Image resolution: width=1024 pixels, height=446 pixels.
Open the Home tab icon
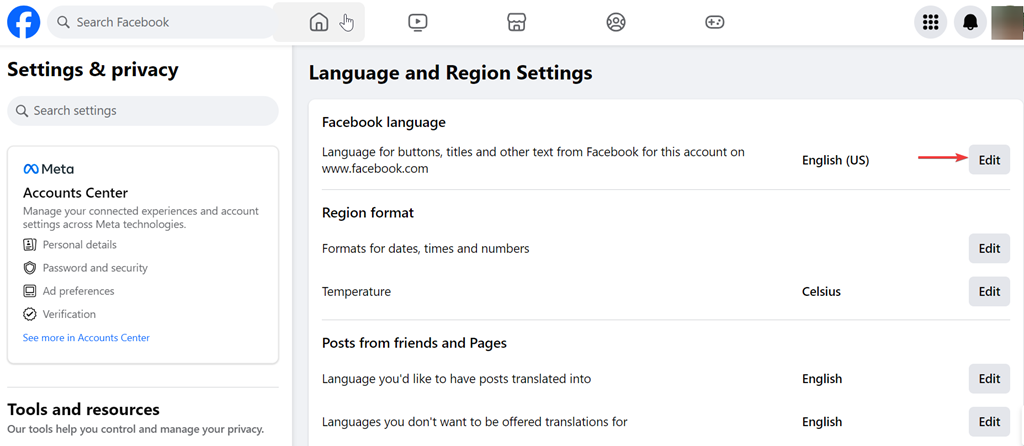point(319,22)
